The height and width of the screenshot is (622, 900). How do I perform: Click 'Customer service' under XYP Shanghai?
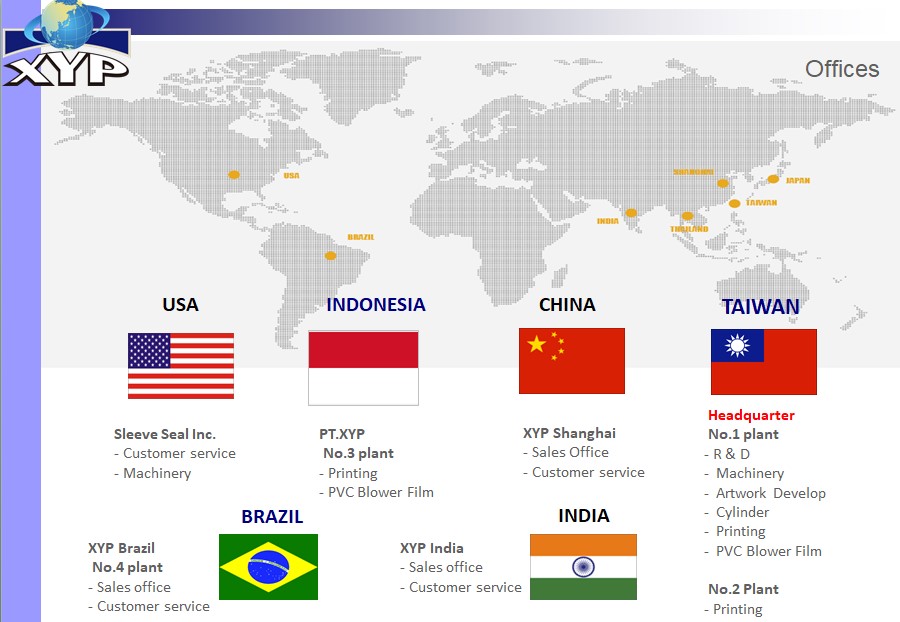click(588, 472)
